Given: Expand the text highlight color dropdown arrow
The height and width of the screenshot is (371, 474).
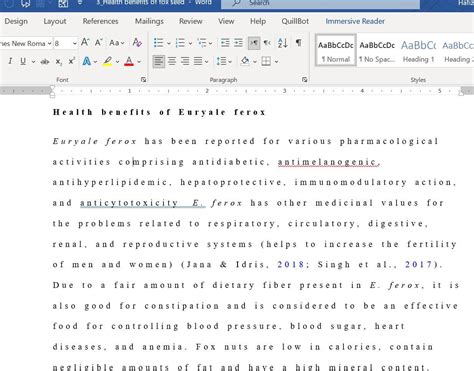Looking at the screenshot, I should 117,62.
